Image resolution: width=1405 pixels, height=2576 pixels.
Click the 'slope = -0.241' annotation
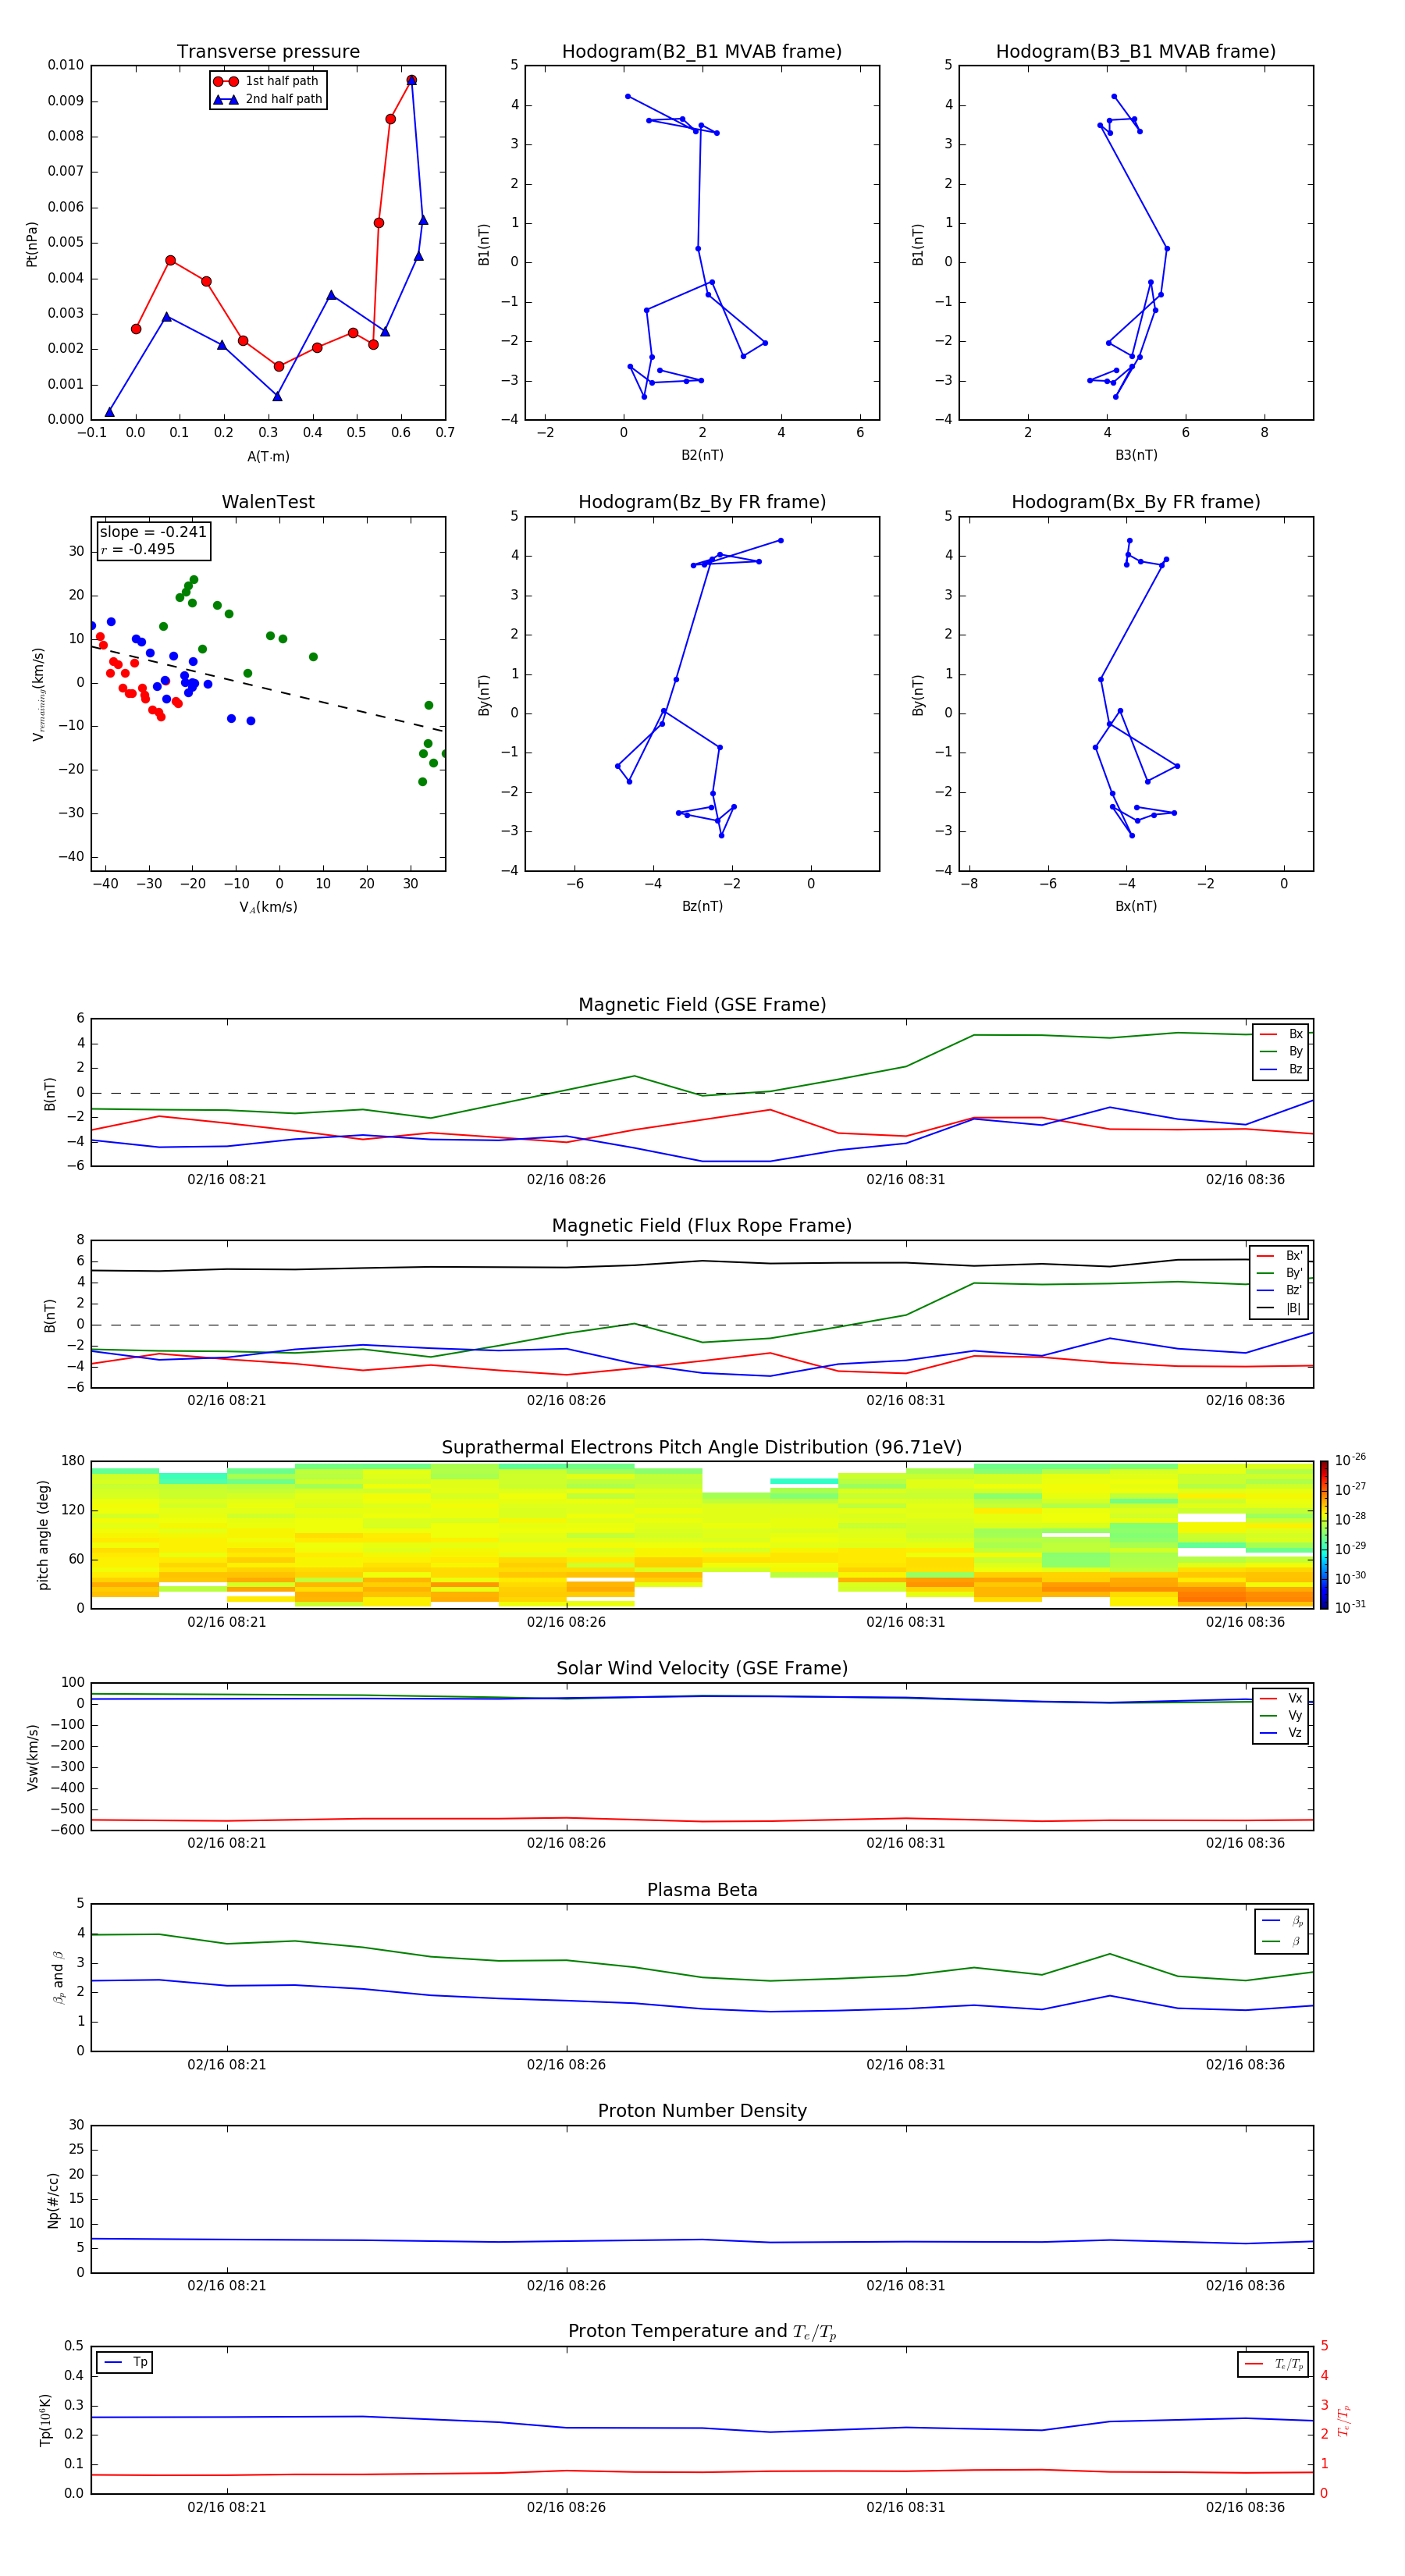click(153, 532)
